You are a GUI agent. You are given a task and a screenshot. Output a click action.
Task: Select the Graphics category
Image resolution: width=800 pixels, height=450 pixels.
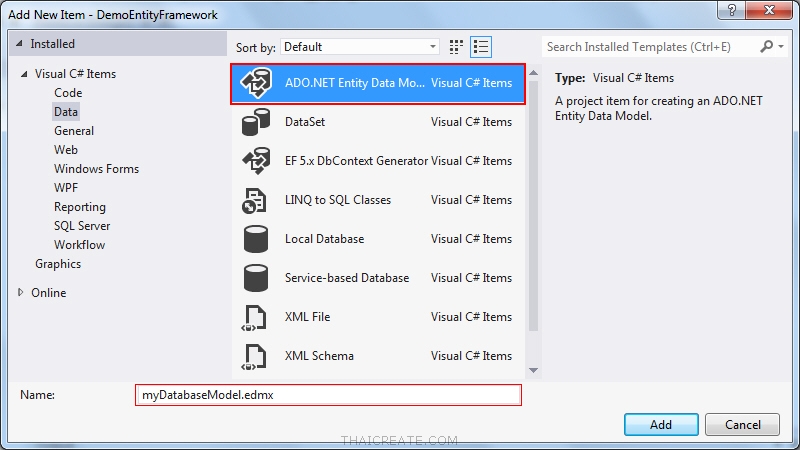[x=58, y=264]
